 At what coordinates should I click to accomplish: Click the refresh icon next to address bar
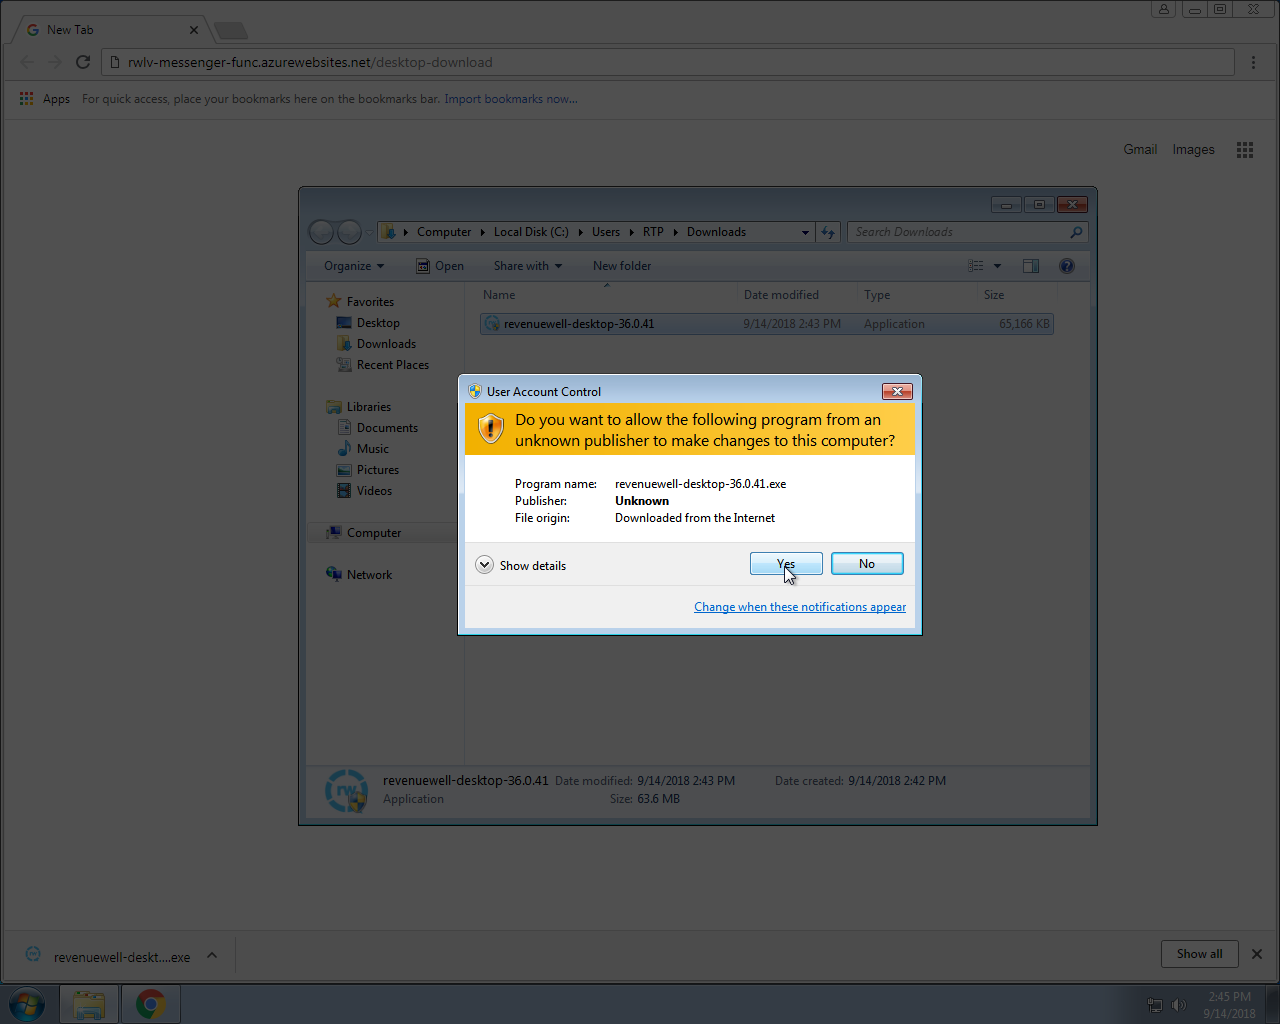coord(828,232)
